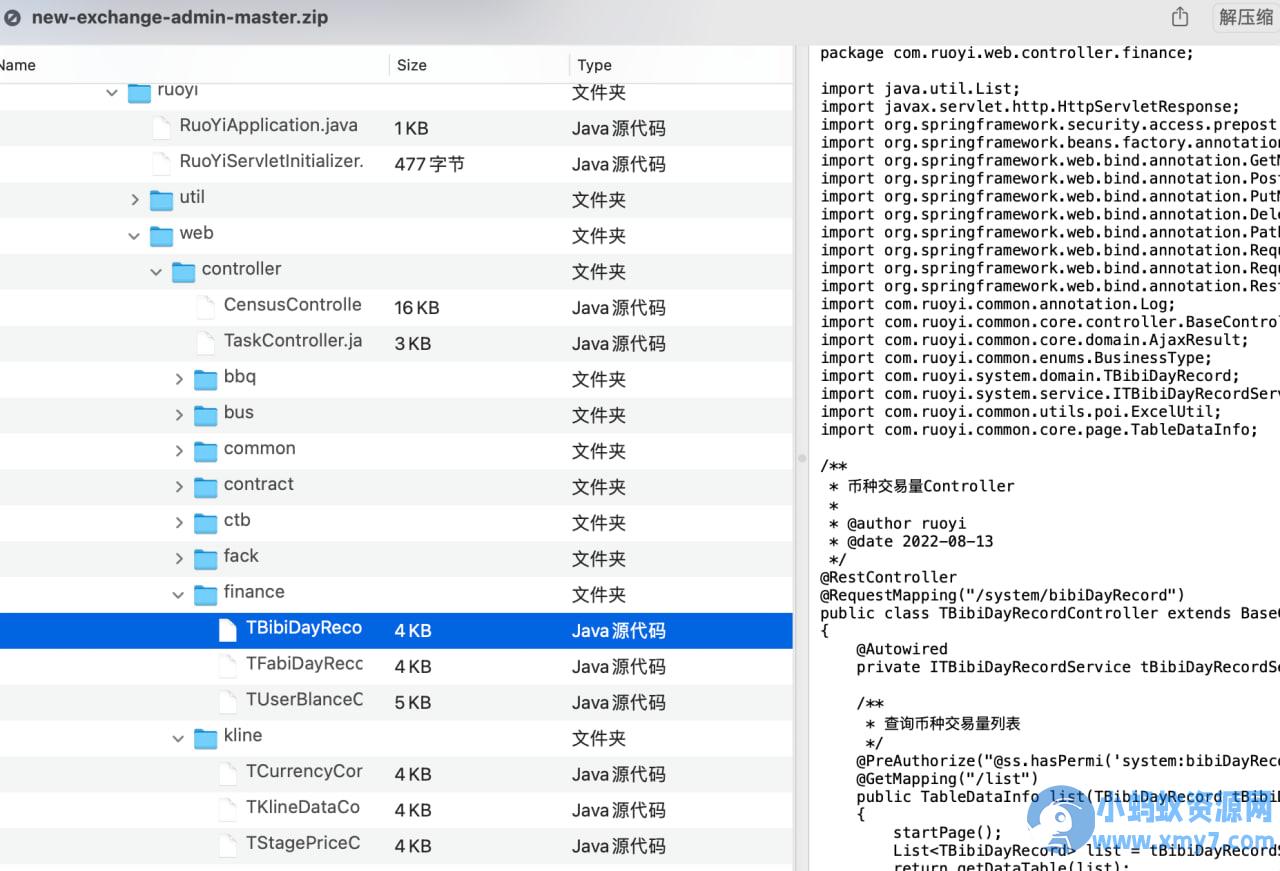Screen dimensions: 1280x871
Task: Click the util folder icon
Action: tap(161, 200)
